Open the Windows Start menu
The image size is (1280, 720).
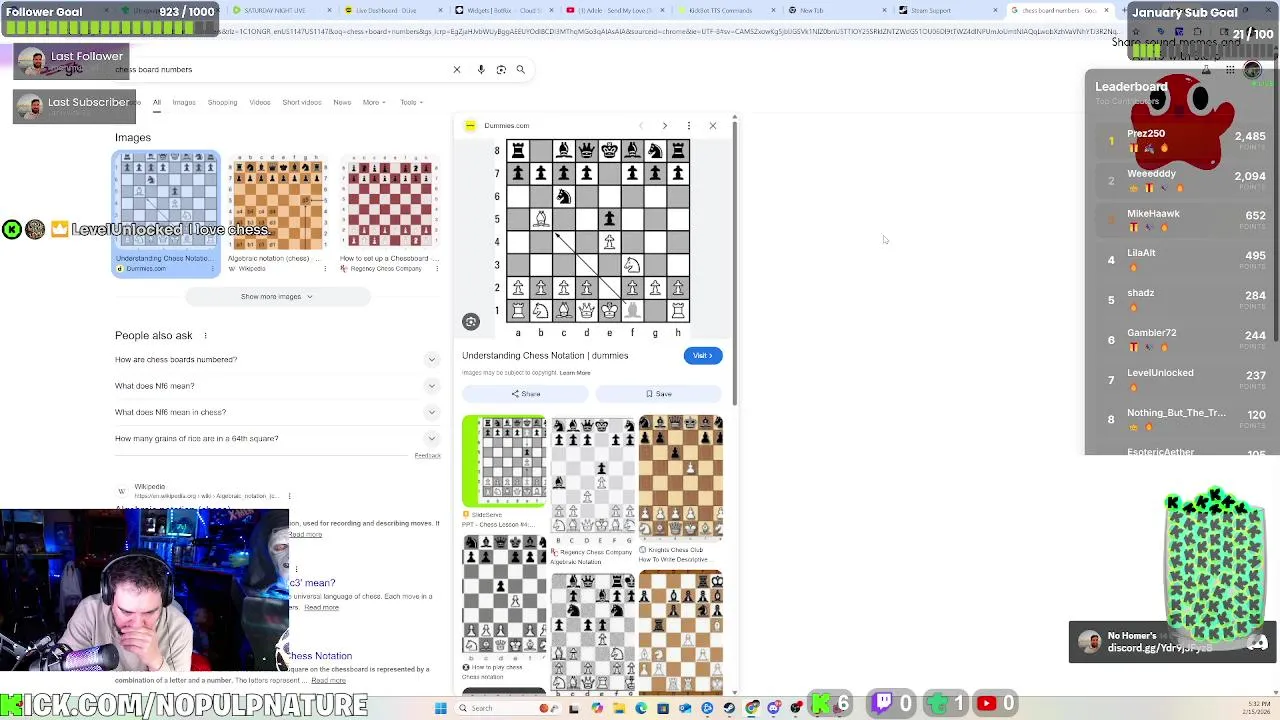tap(441, 708)
